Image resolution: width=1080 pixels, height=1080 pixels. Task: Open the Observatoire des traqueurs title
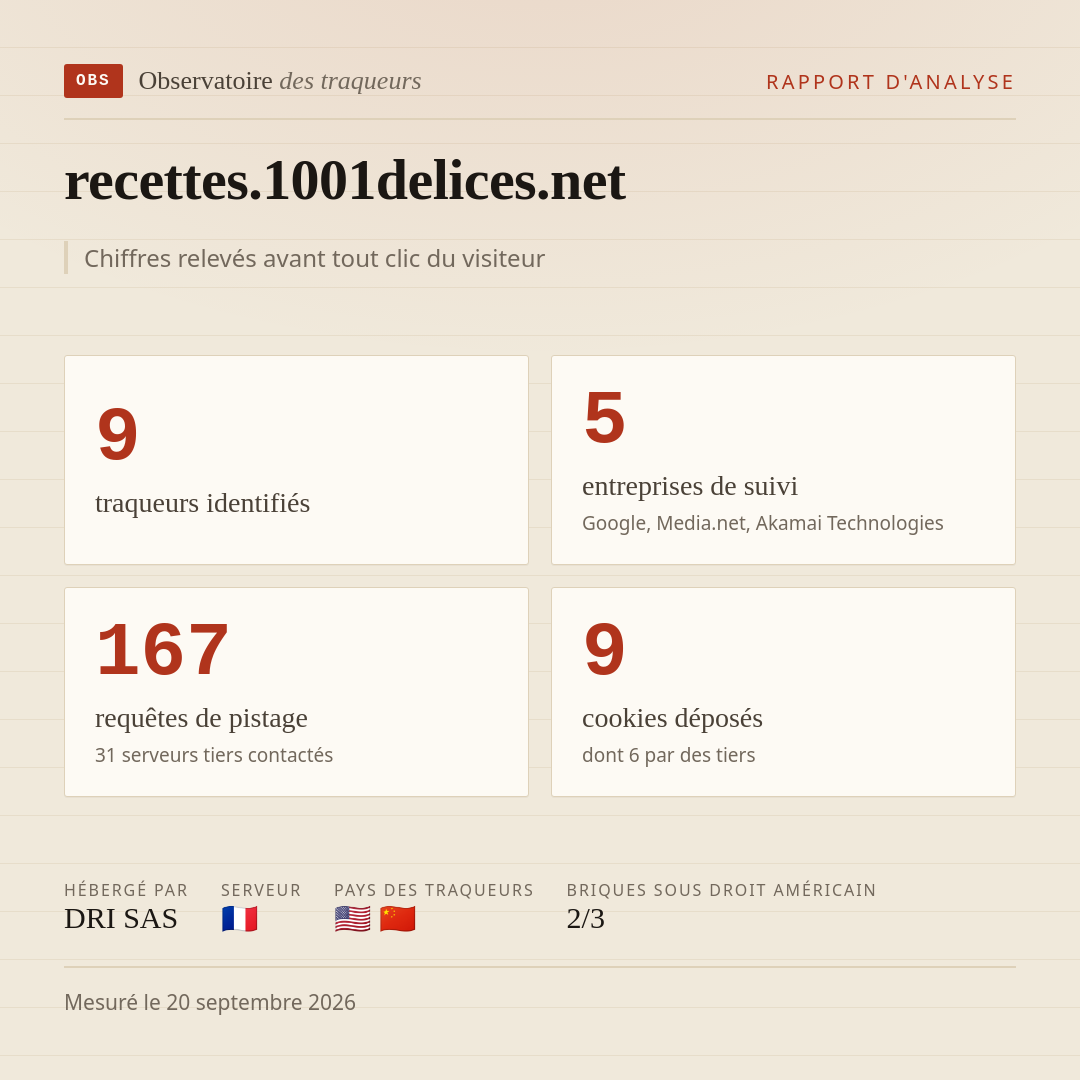(x=280, y=81)
